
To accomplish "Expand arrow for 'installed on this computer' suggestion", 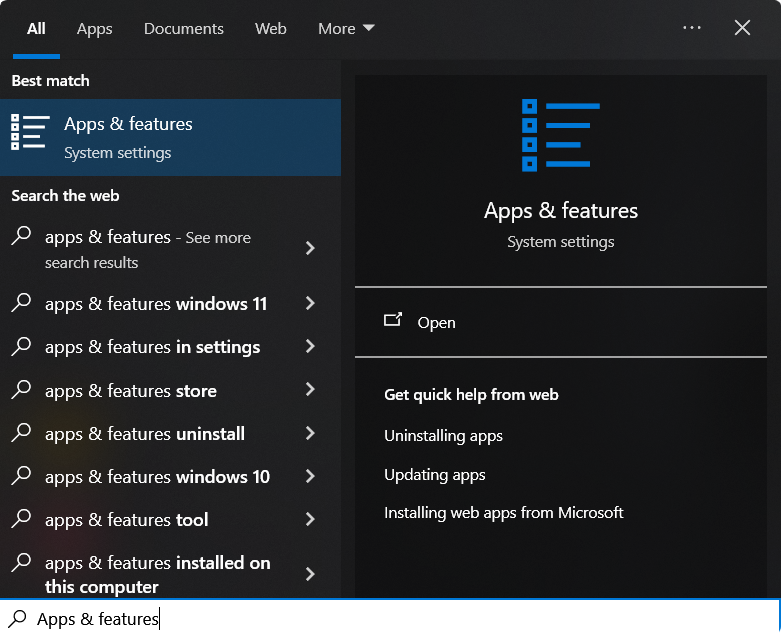I will tap(310, 574).
